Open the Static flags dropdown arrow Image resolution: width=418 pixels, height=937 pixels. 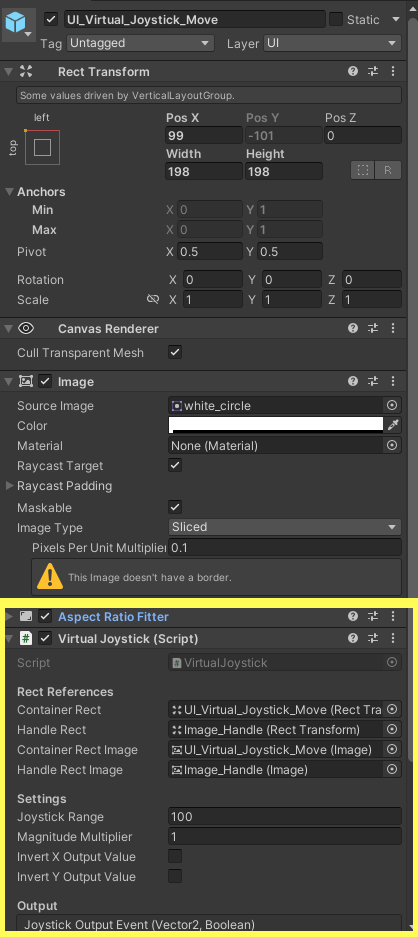click(x=395, y=19)
